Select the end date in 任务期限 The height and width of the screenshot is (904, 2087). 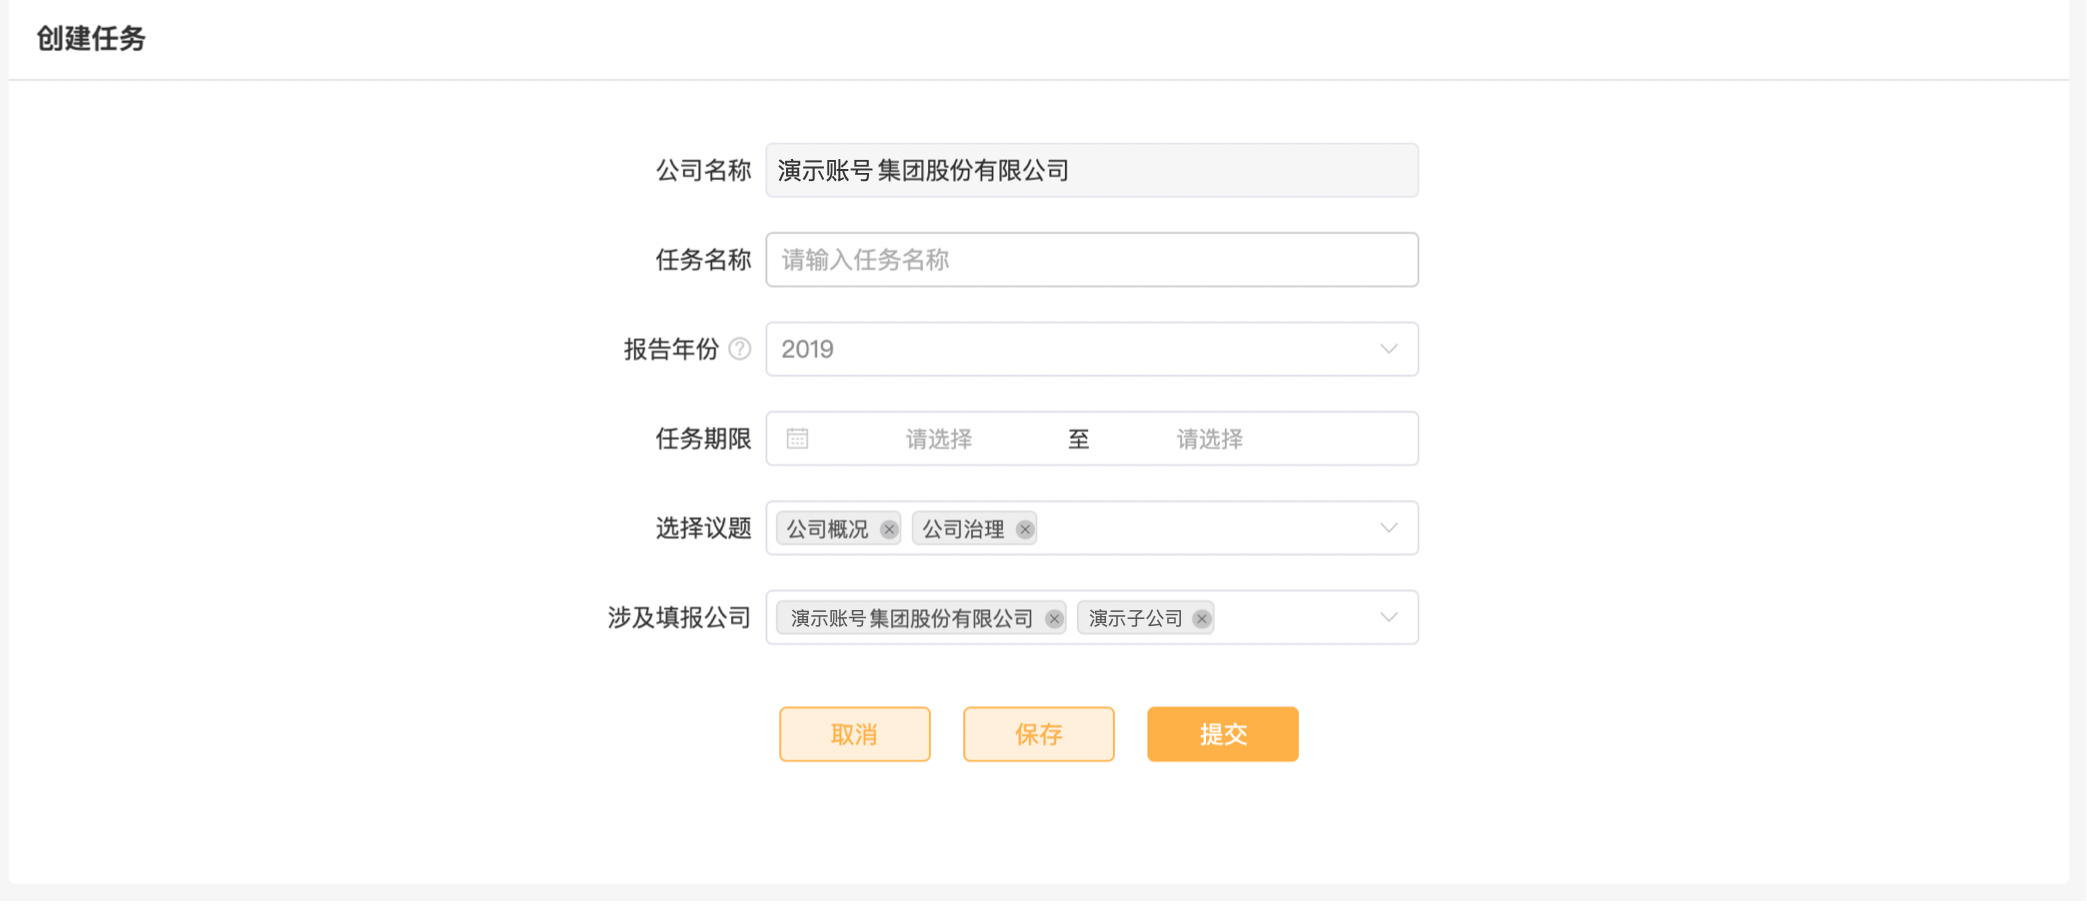click(1210, 439)
